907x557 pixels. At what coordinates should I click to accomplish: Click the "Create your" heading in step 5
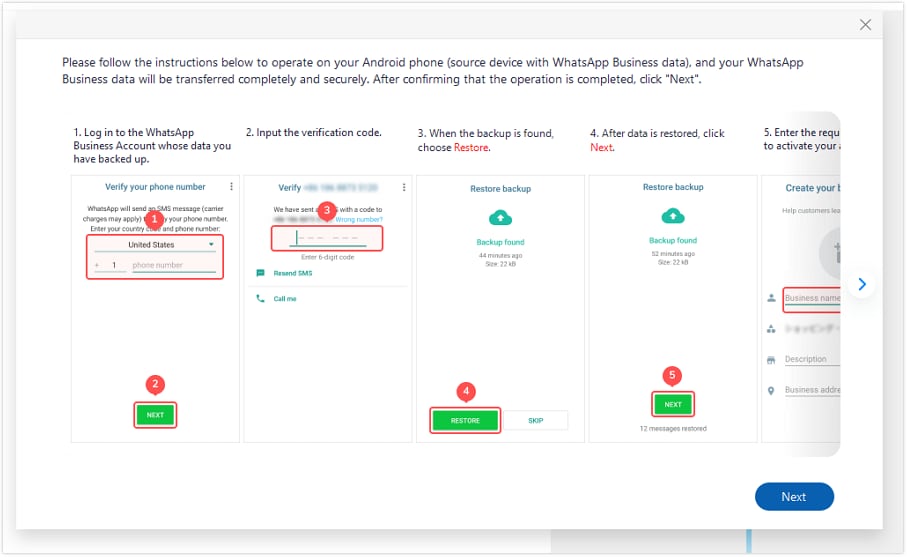pos(812,188)
